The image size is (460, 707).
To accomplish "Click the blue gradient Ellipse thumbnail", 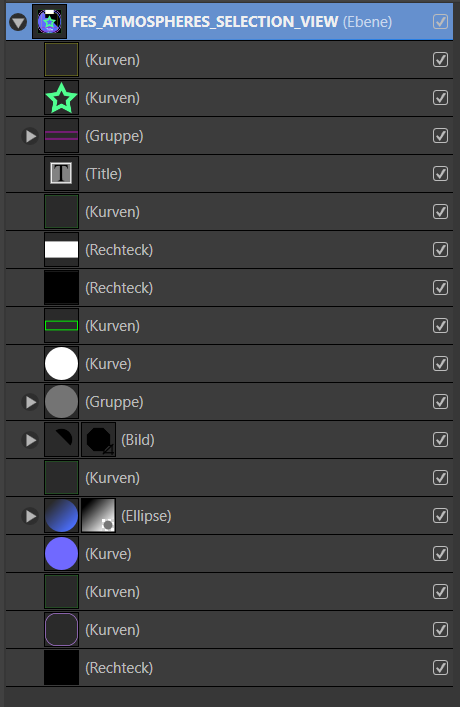I will 61,515.
